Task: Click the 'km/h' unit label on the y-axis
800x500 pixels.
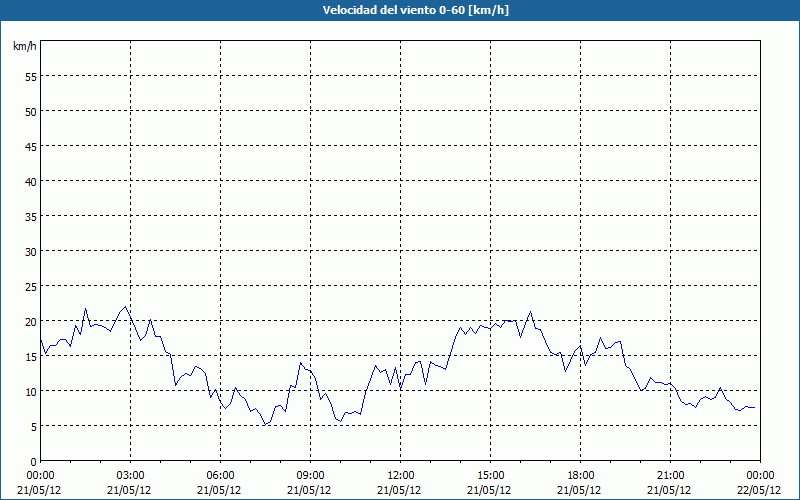Action: pos(24,46)
